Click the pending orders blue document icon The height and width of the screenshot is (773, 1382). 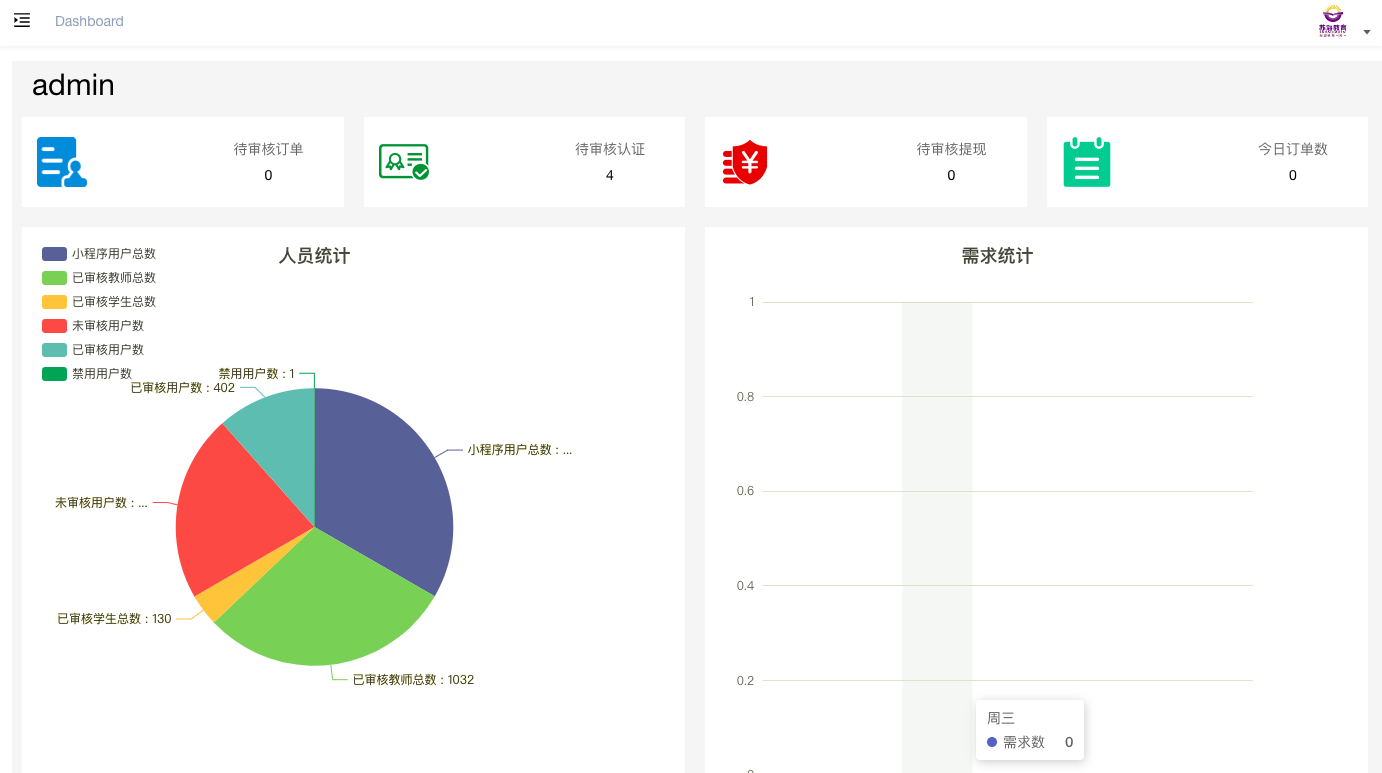[x=62, y=162]
